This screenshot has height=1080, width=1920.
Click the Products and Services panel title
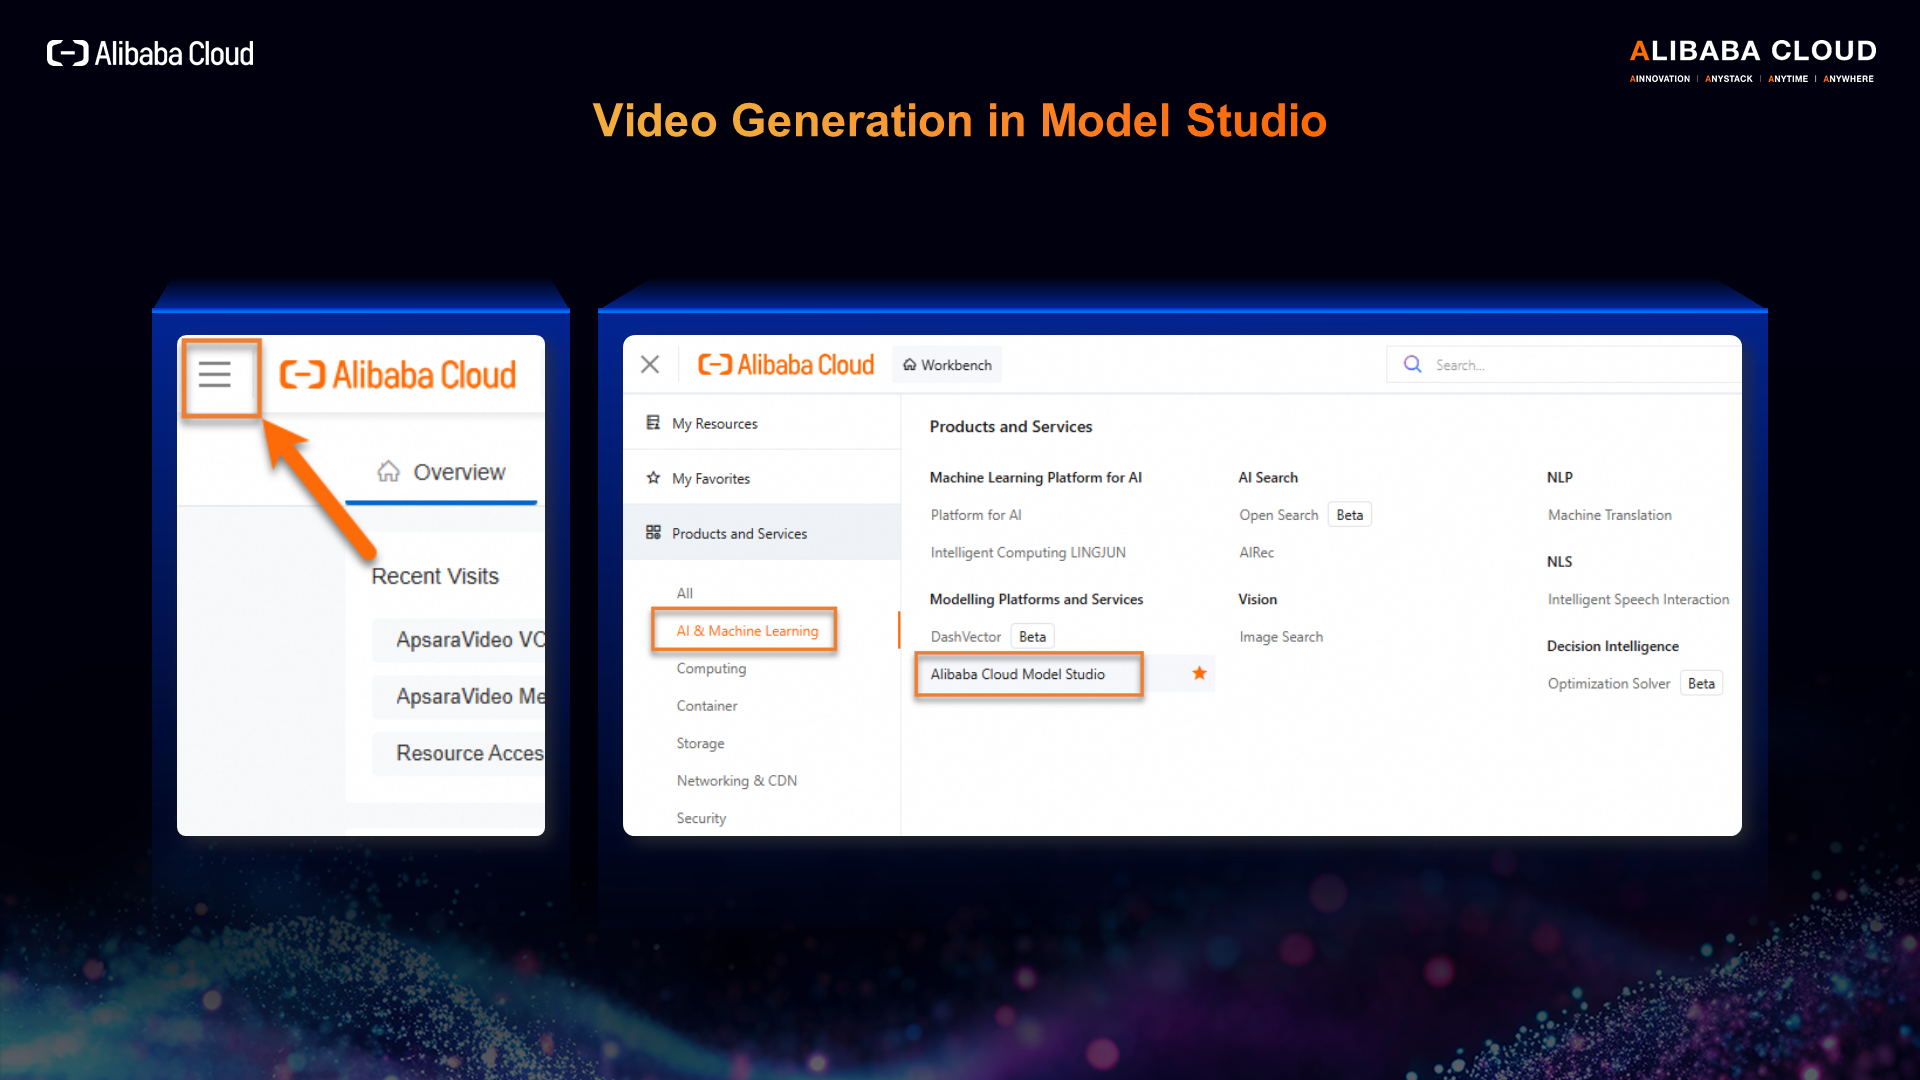[1011, 427]
